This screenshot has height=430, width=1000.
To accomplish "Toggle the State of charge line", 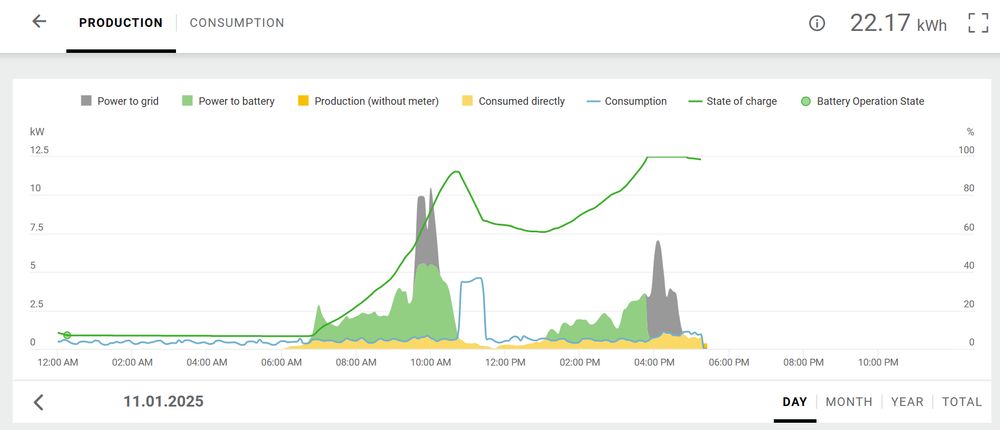I will click(733, 101).
